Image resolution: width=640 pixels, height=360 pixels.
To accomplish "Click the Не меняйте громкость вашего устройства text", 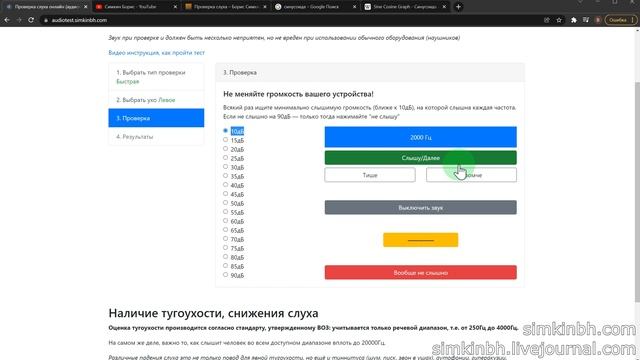I will tap(298, 94).
